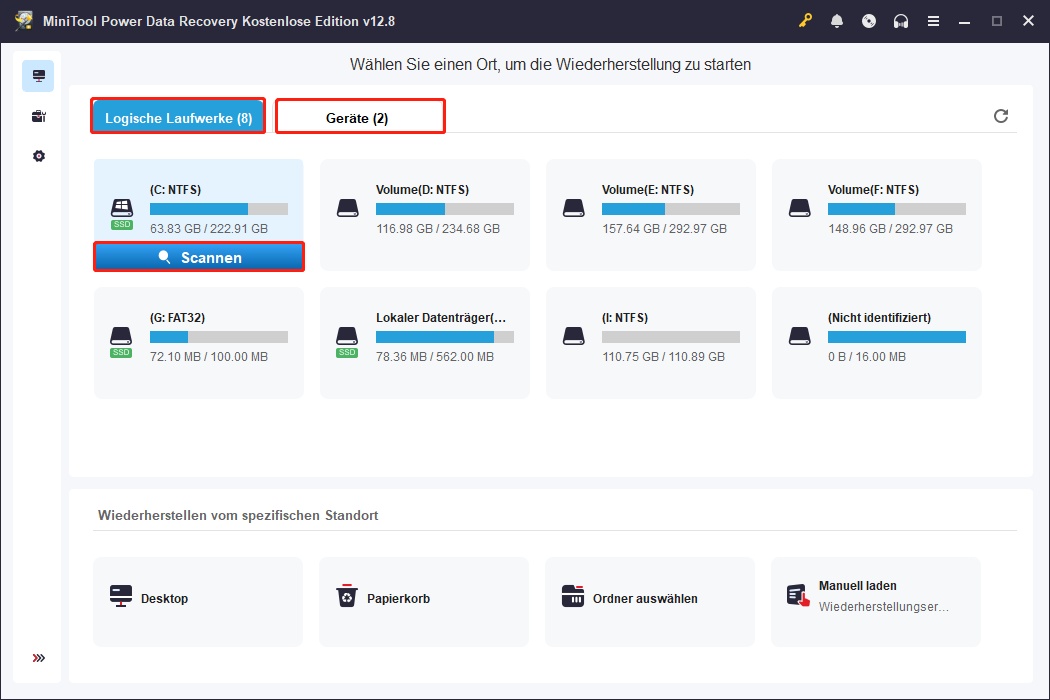Viewport: 1050px width, 700px height.
Task: Minimize the MiniTool window
Action: coord(964,21)
